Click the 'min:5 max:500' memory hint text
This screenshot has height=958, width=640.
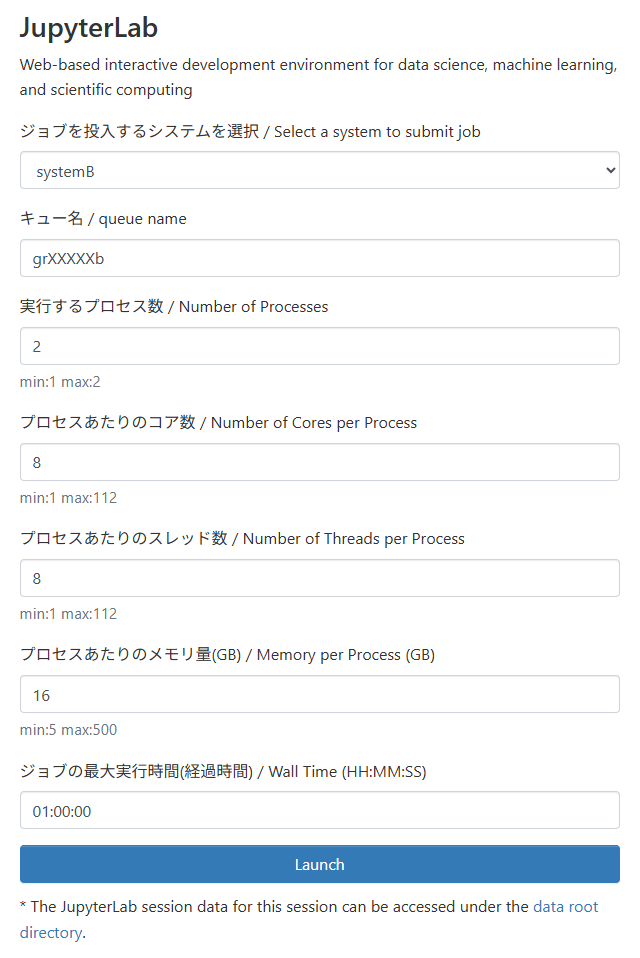pos(68,729)
